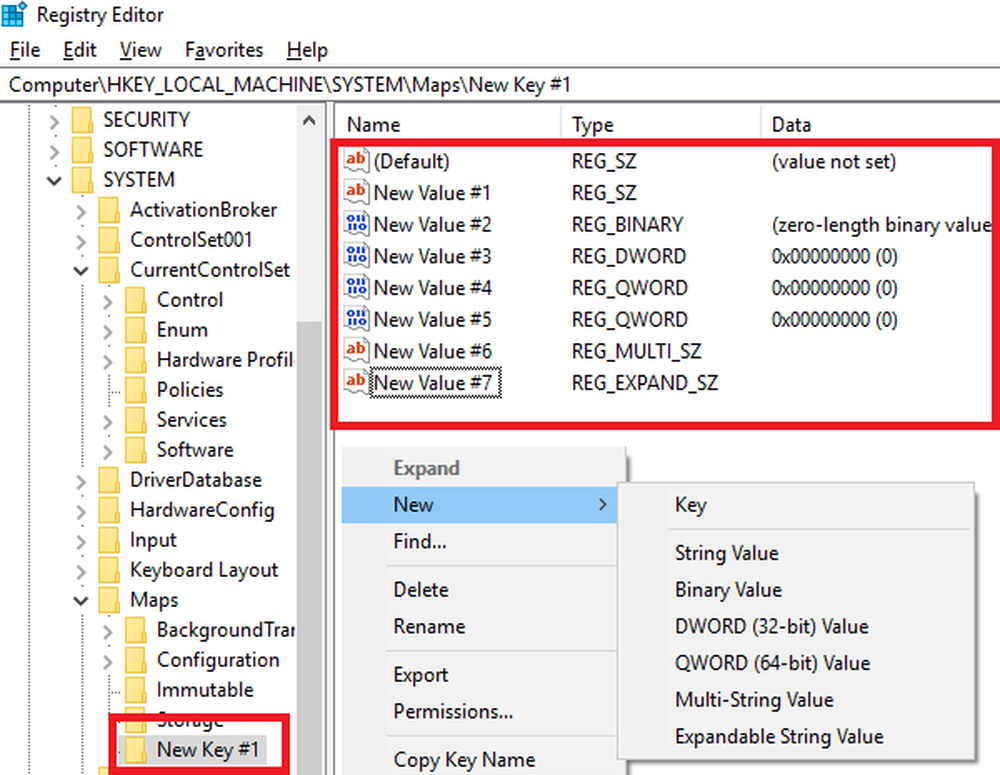This screenshot has width=1000, height=775.
Task: Open the File menu
Action: click(x=25, y=49)
